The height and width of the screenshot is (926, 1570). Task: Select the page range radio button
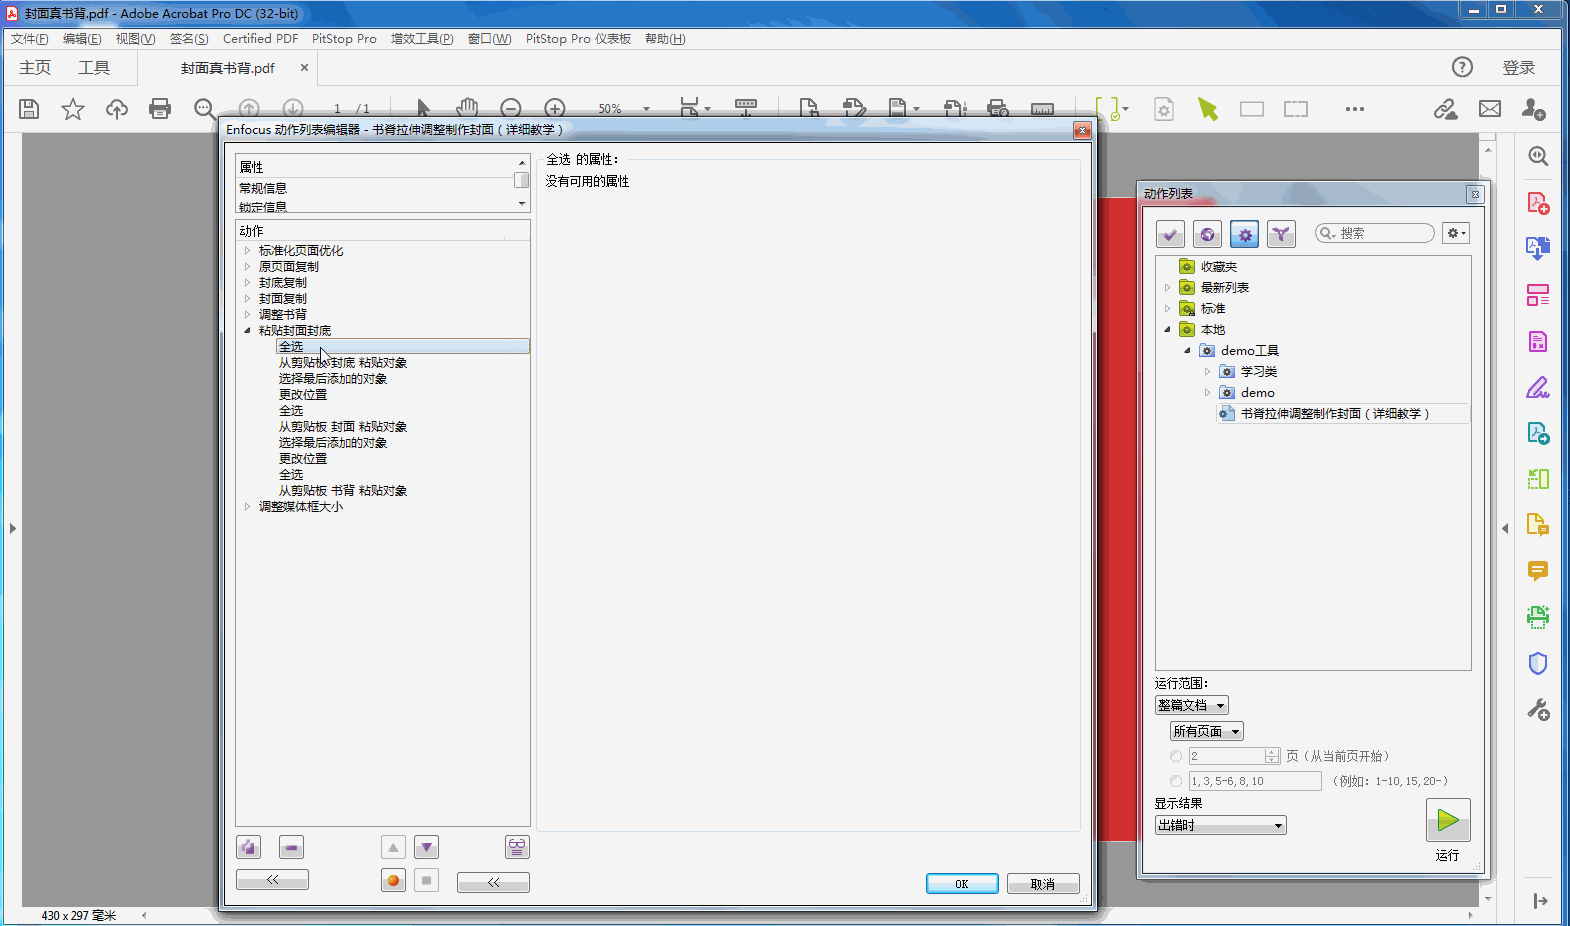point(1176,781)
